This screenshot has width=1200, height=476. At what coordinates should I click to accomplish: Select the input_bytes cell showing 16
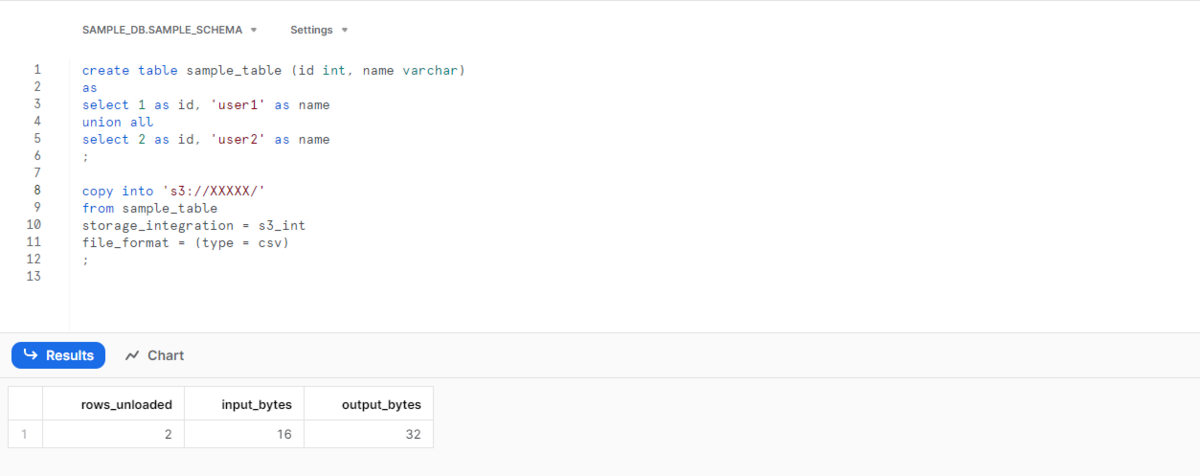tap(245, 434)
